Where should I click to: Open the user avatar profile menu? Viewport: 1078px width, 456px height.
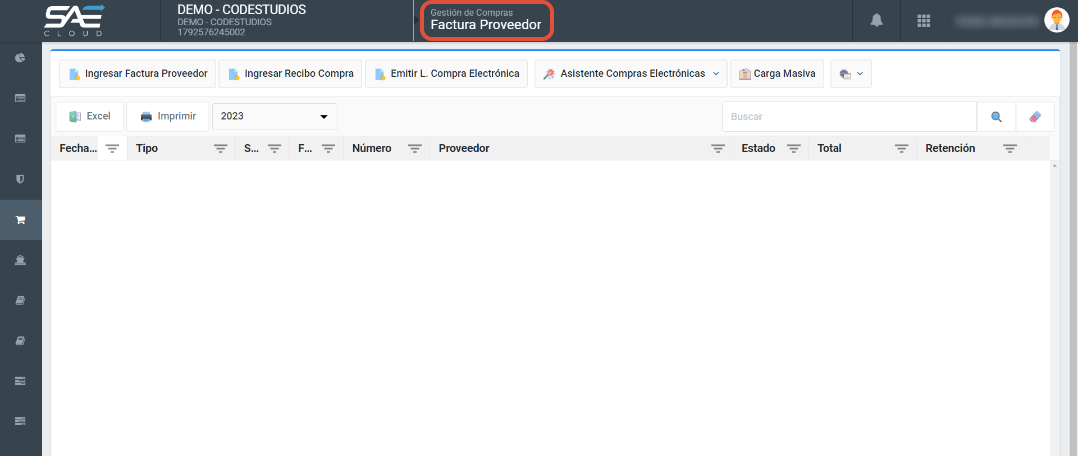coord(1056,21)
